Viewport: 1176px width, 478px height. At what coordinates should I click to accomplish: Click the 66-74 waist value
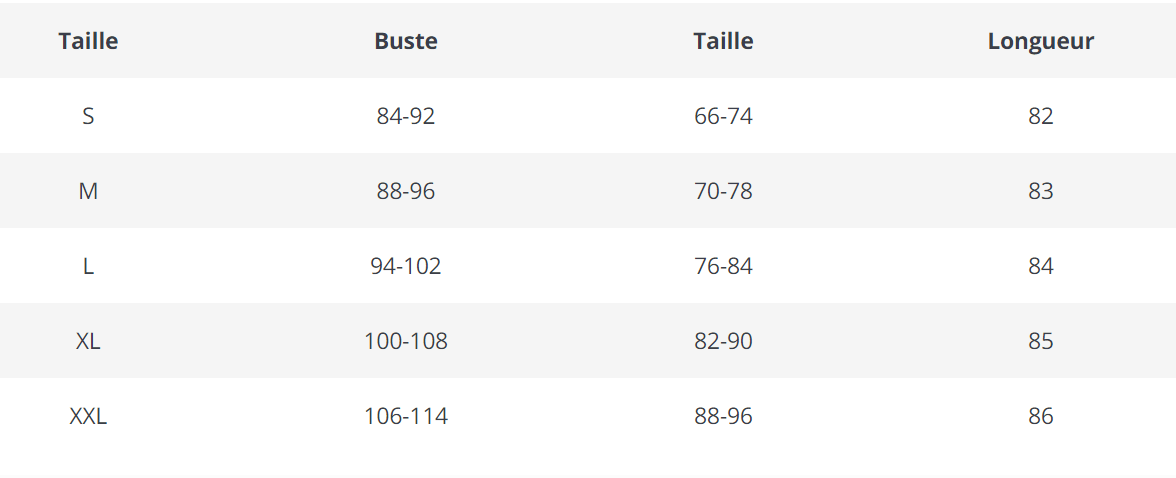click(723, 116)
